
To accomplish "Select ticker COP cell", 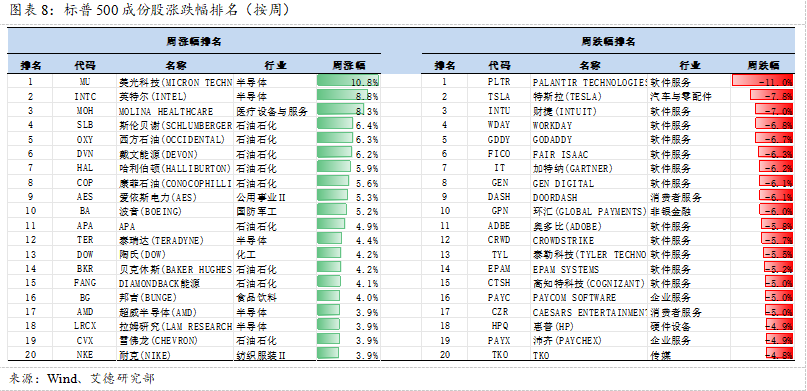I will coord(85,183).
